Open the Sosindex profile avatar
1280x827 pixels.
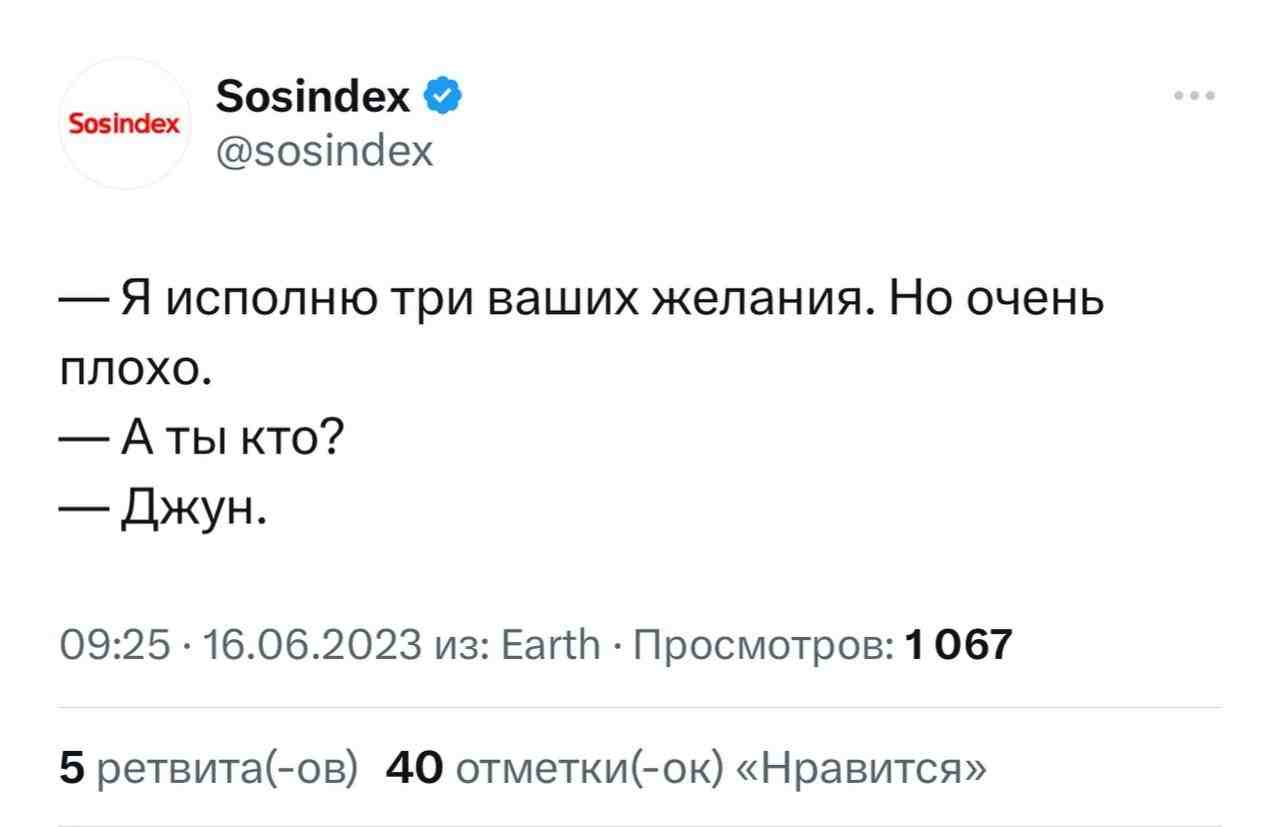tap(123, 124)
